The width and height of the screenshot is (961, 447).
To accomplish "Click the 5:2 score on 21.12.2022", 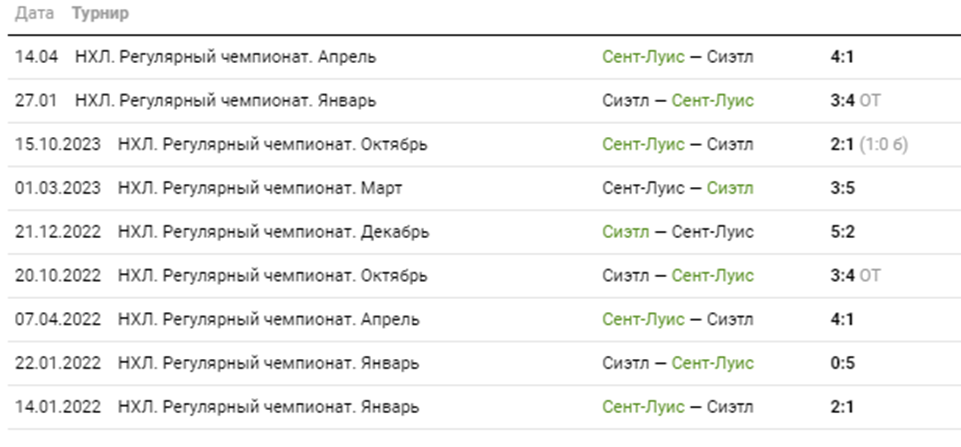I will (841, 232).
